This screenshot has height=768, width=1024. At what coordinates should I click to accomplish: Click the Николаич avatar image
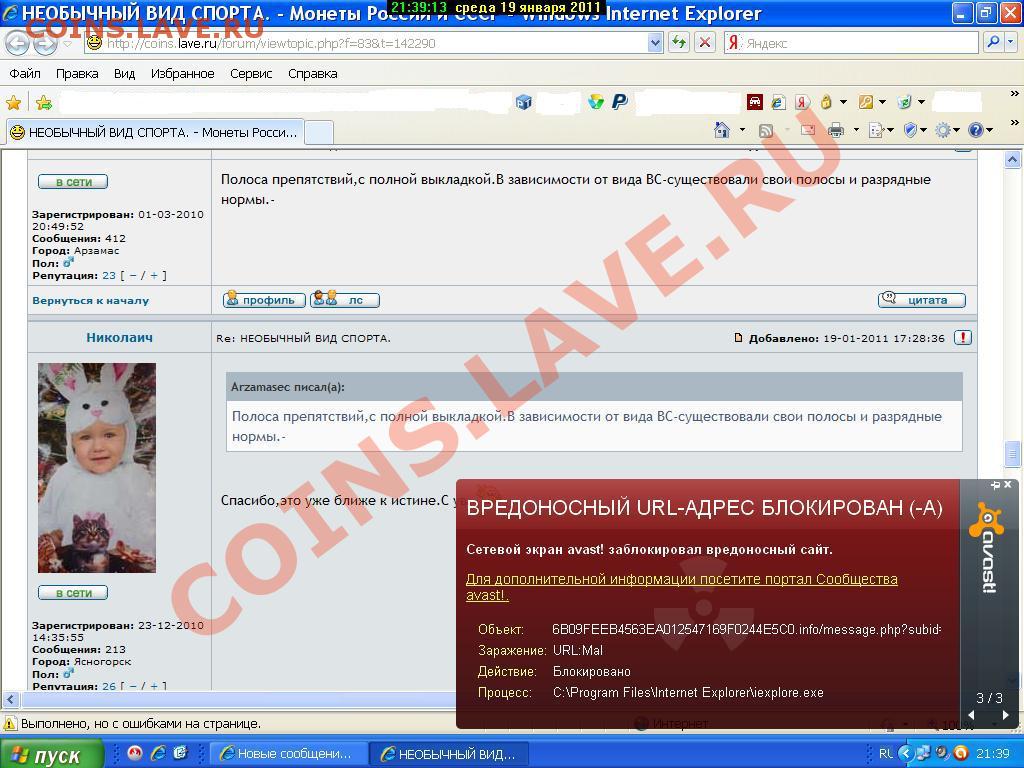click(x=97, y=468)
